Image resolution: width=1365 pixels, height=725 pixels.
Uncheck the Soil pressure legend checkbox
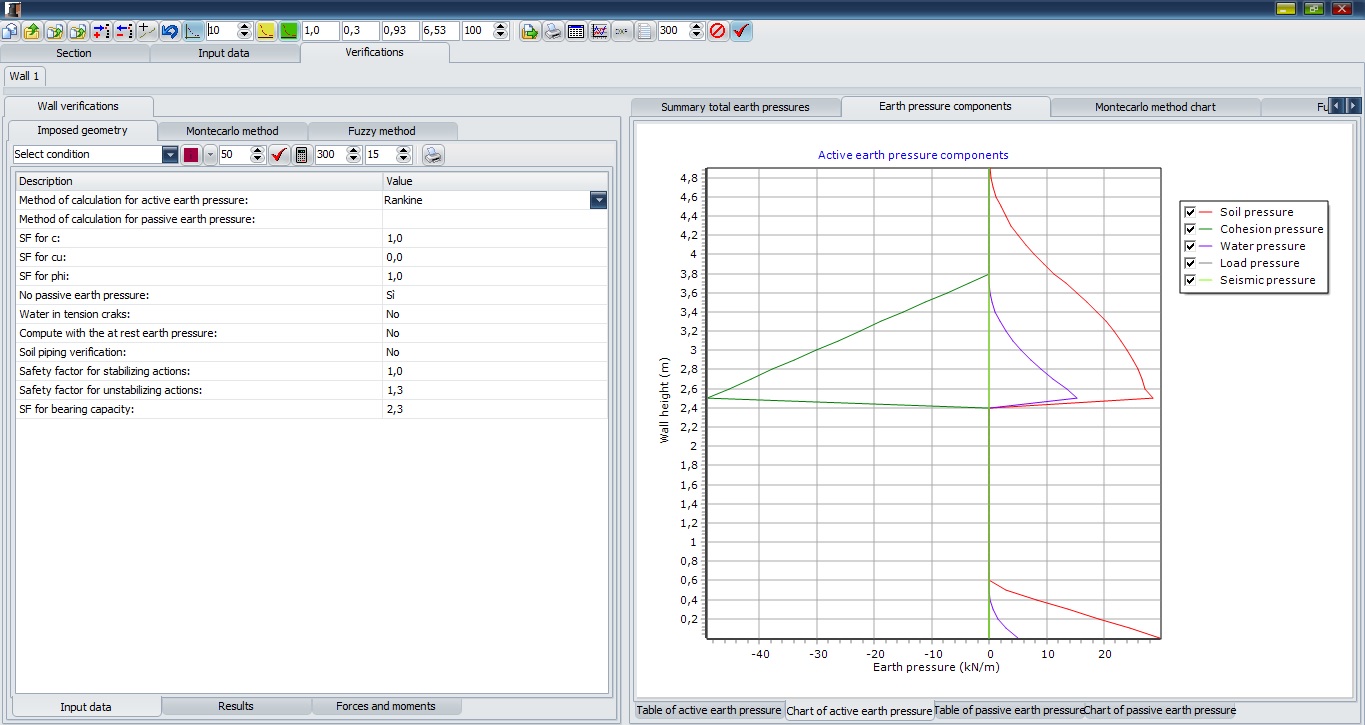[x=1190, y=212]
